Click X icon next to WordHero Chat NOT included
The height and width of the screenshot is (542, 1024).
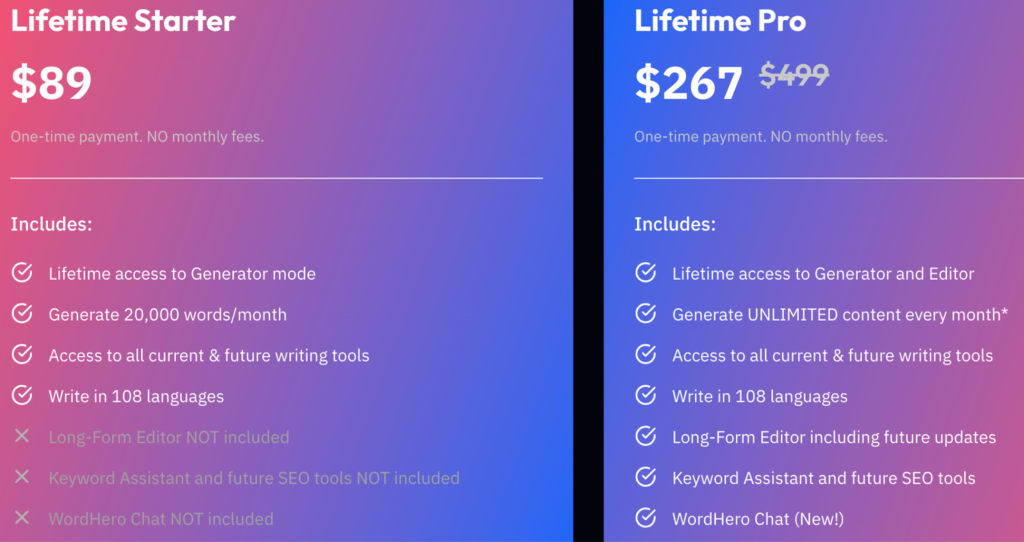tap(21, 518)
